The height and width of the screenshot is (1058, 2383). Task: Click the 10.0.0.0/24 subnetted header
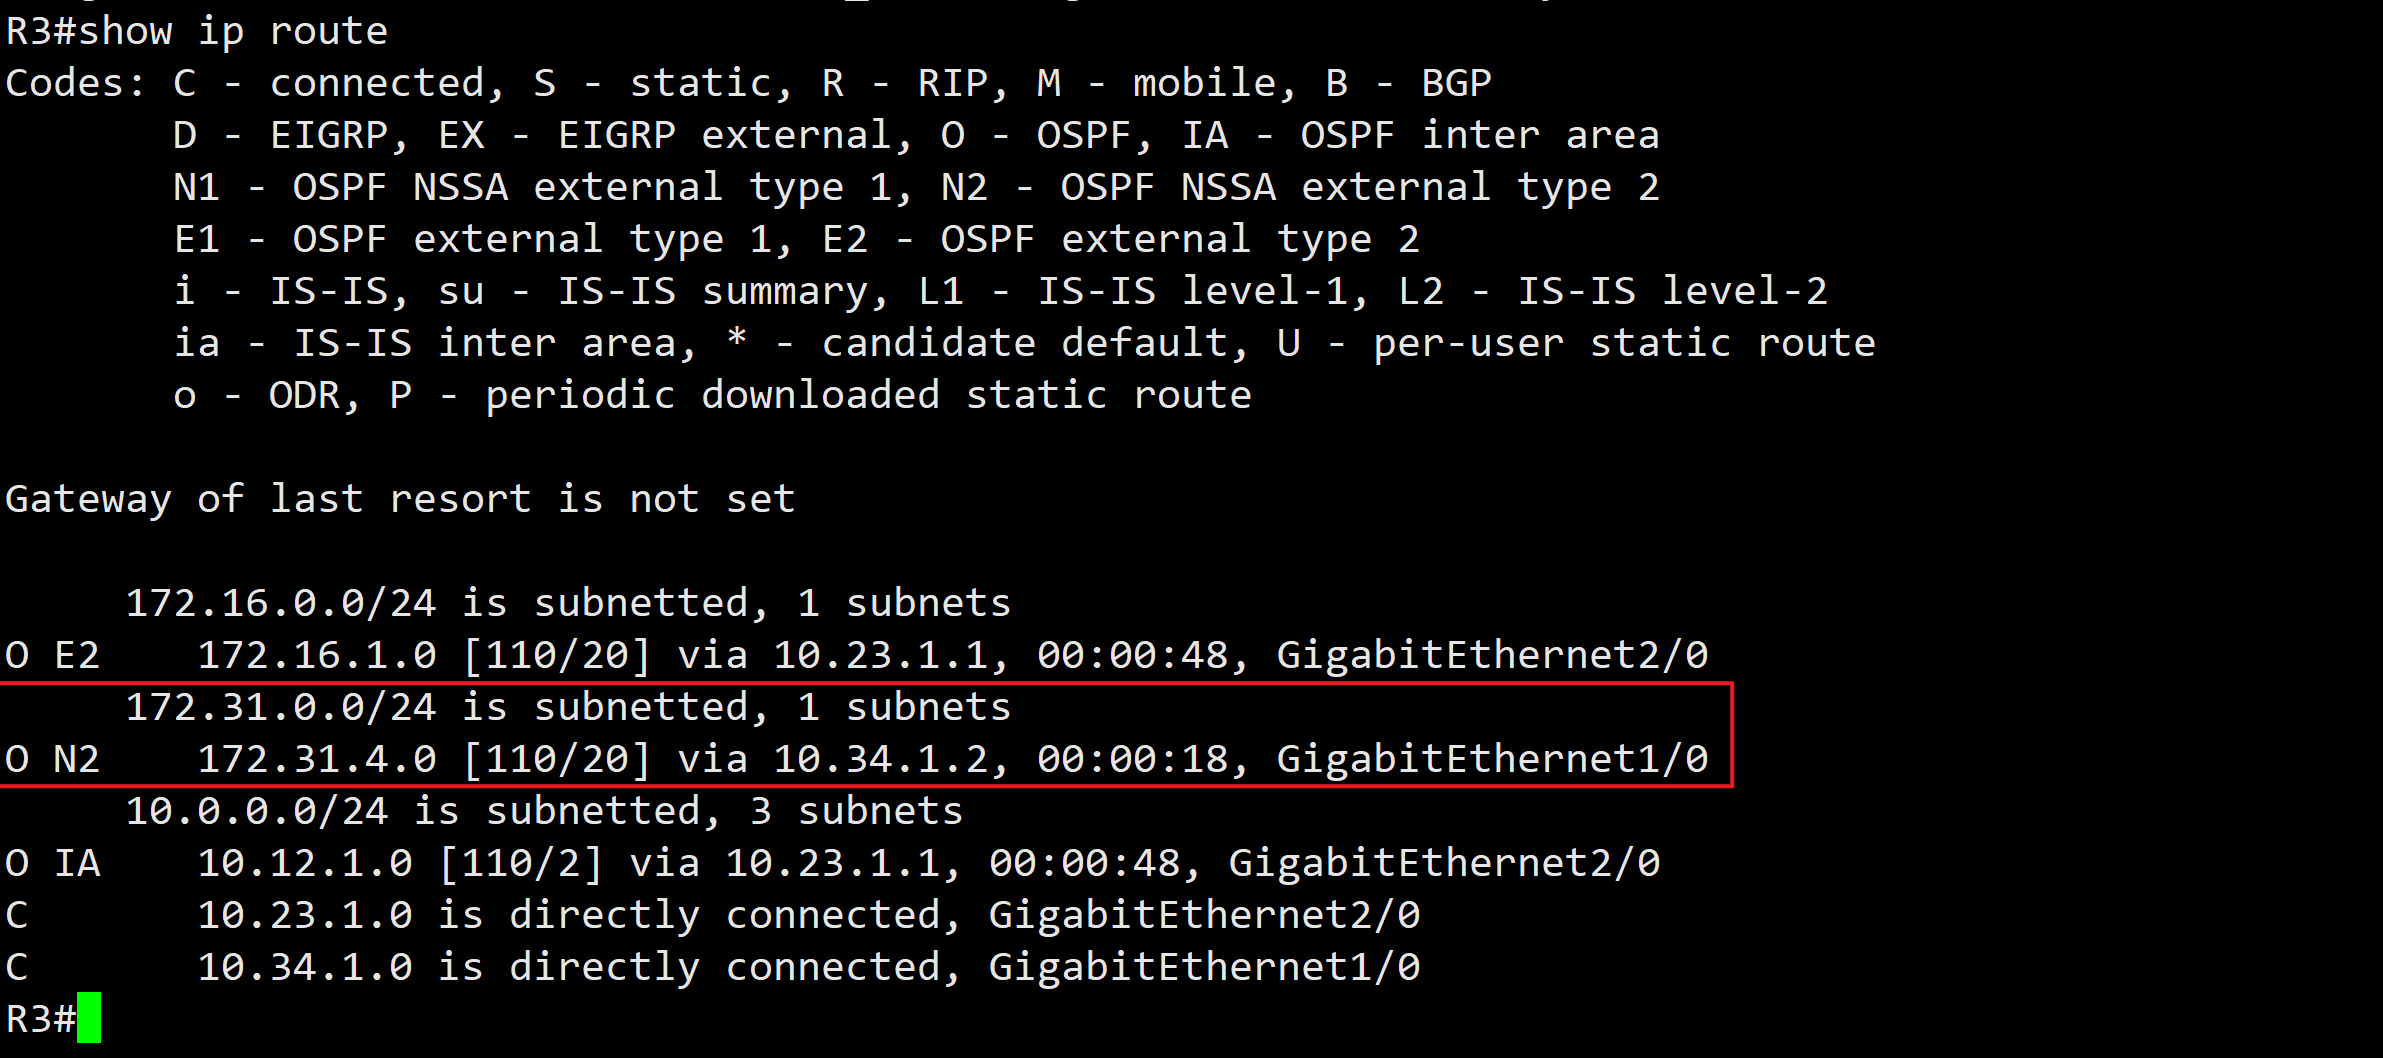[544, 812]
